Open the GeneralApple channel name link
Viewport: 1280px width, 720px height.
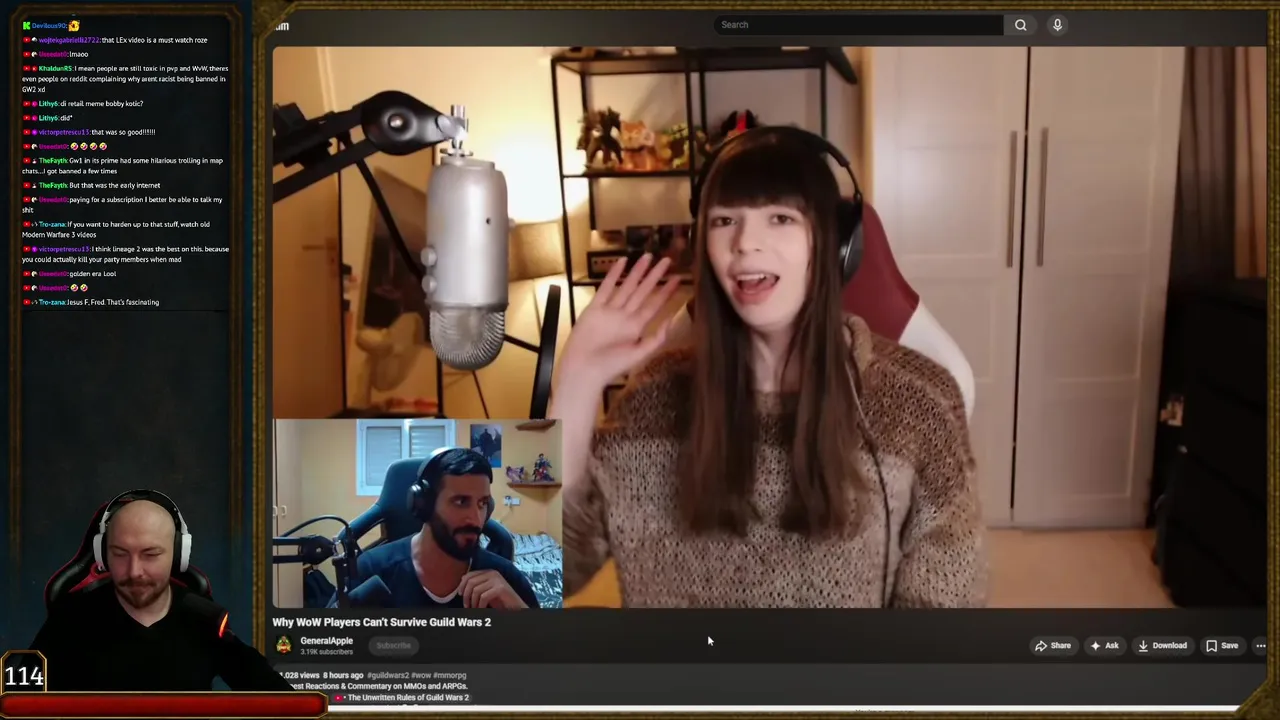click(x=326, y=641)
